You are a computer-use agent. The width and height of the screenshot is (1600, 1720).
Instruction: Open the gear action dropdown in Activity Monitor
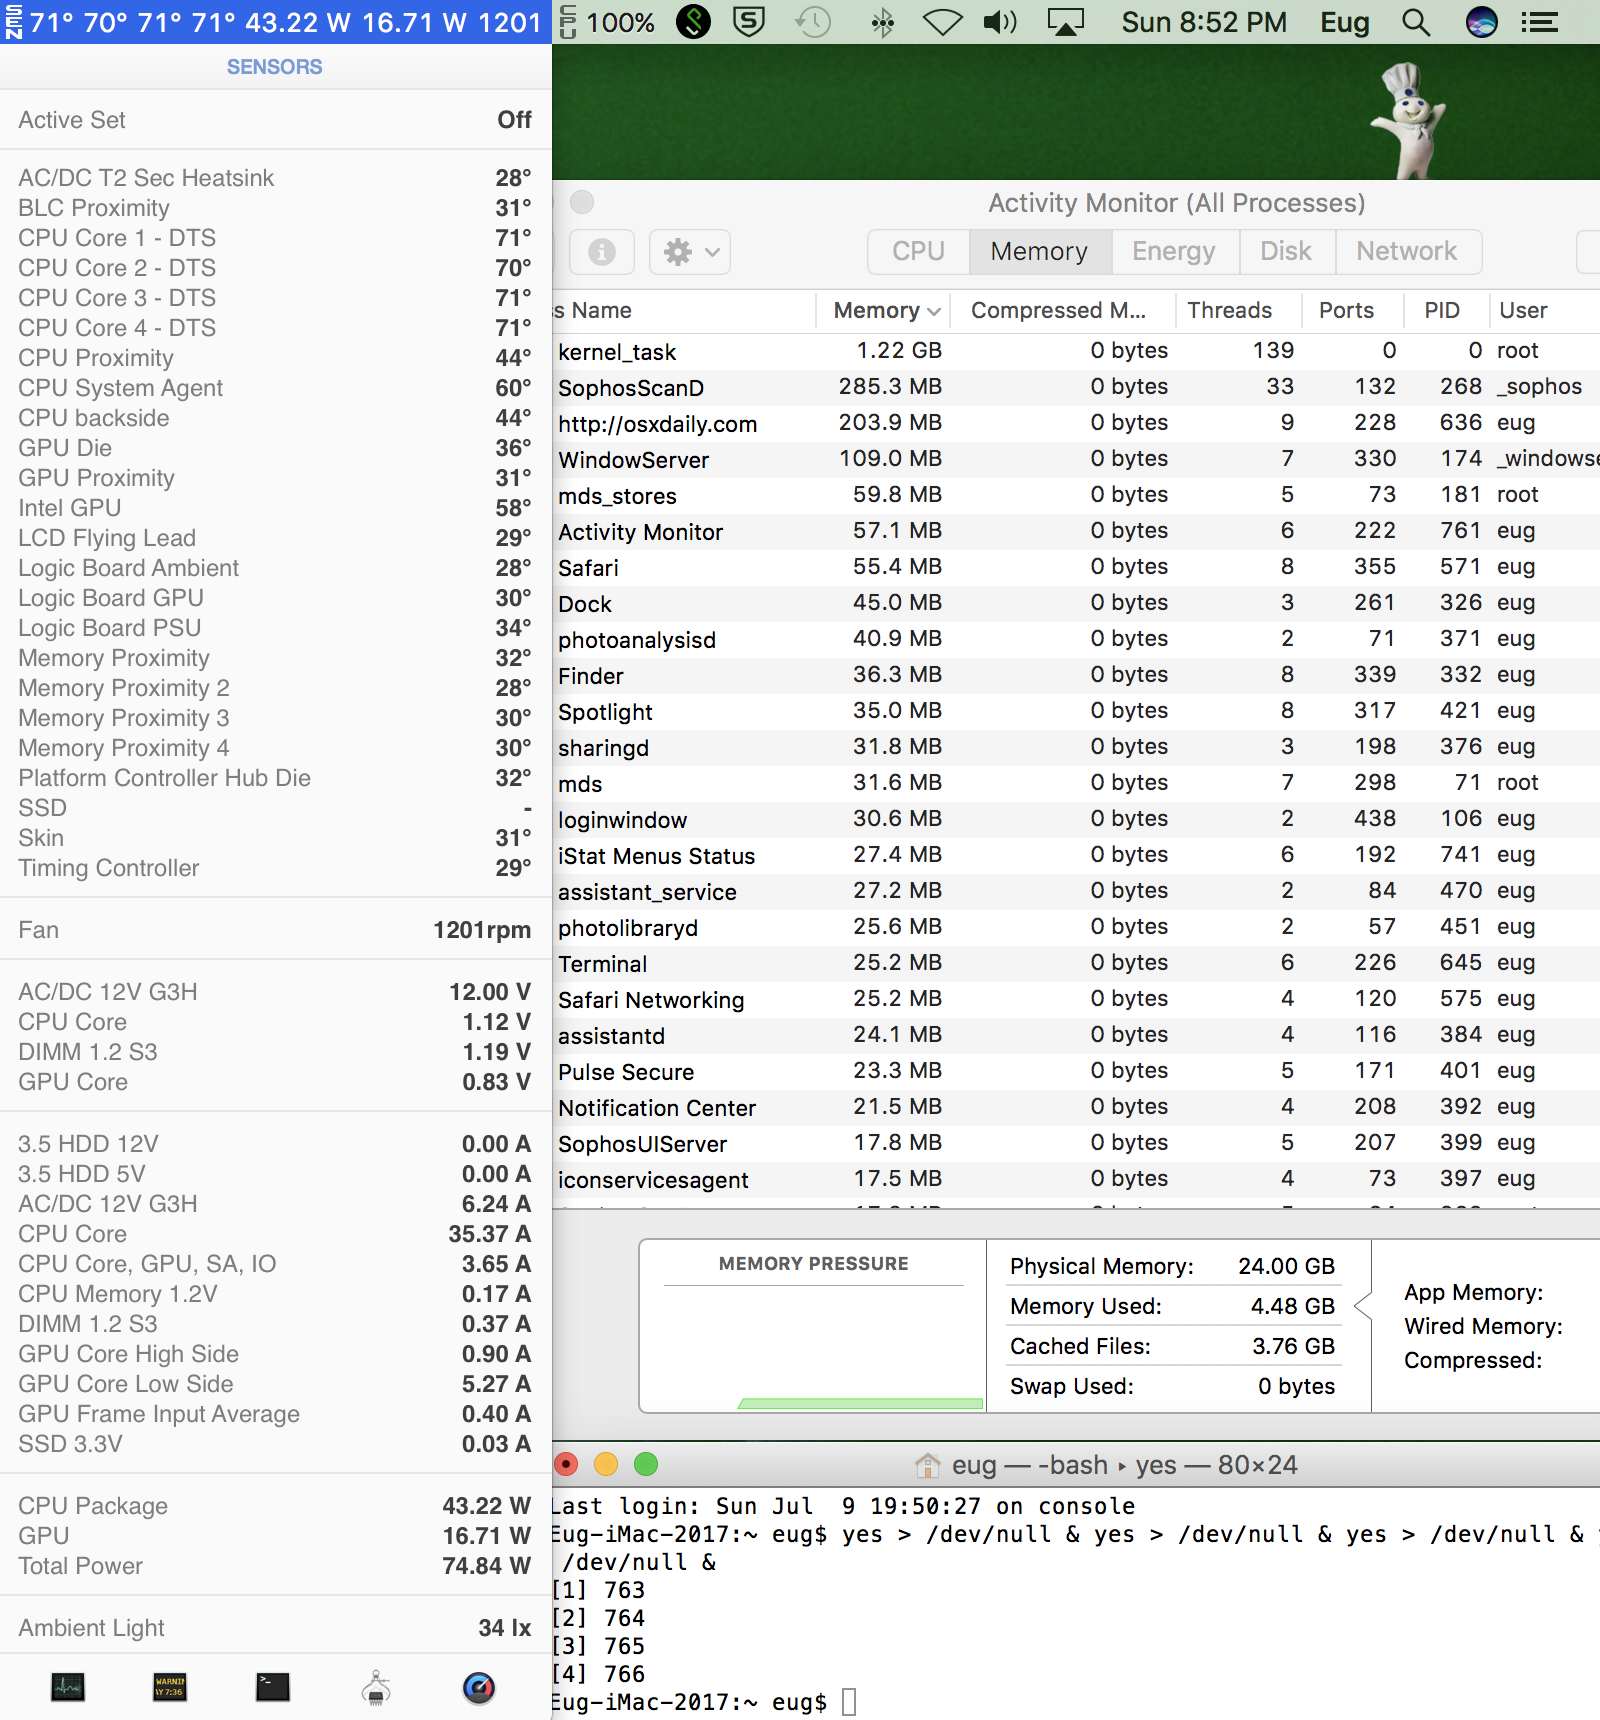pyautogui.click(x=690, y=252)
